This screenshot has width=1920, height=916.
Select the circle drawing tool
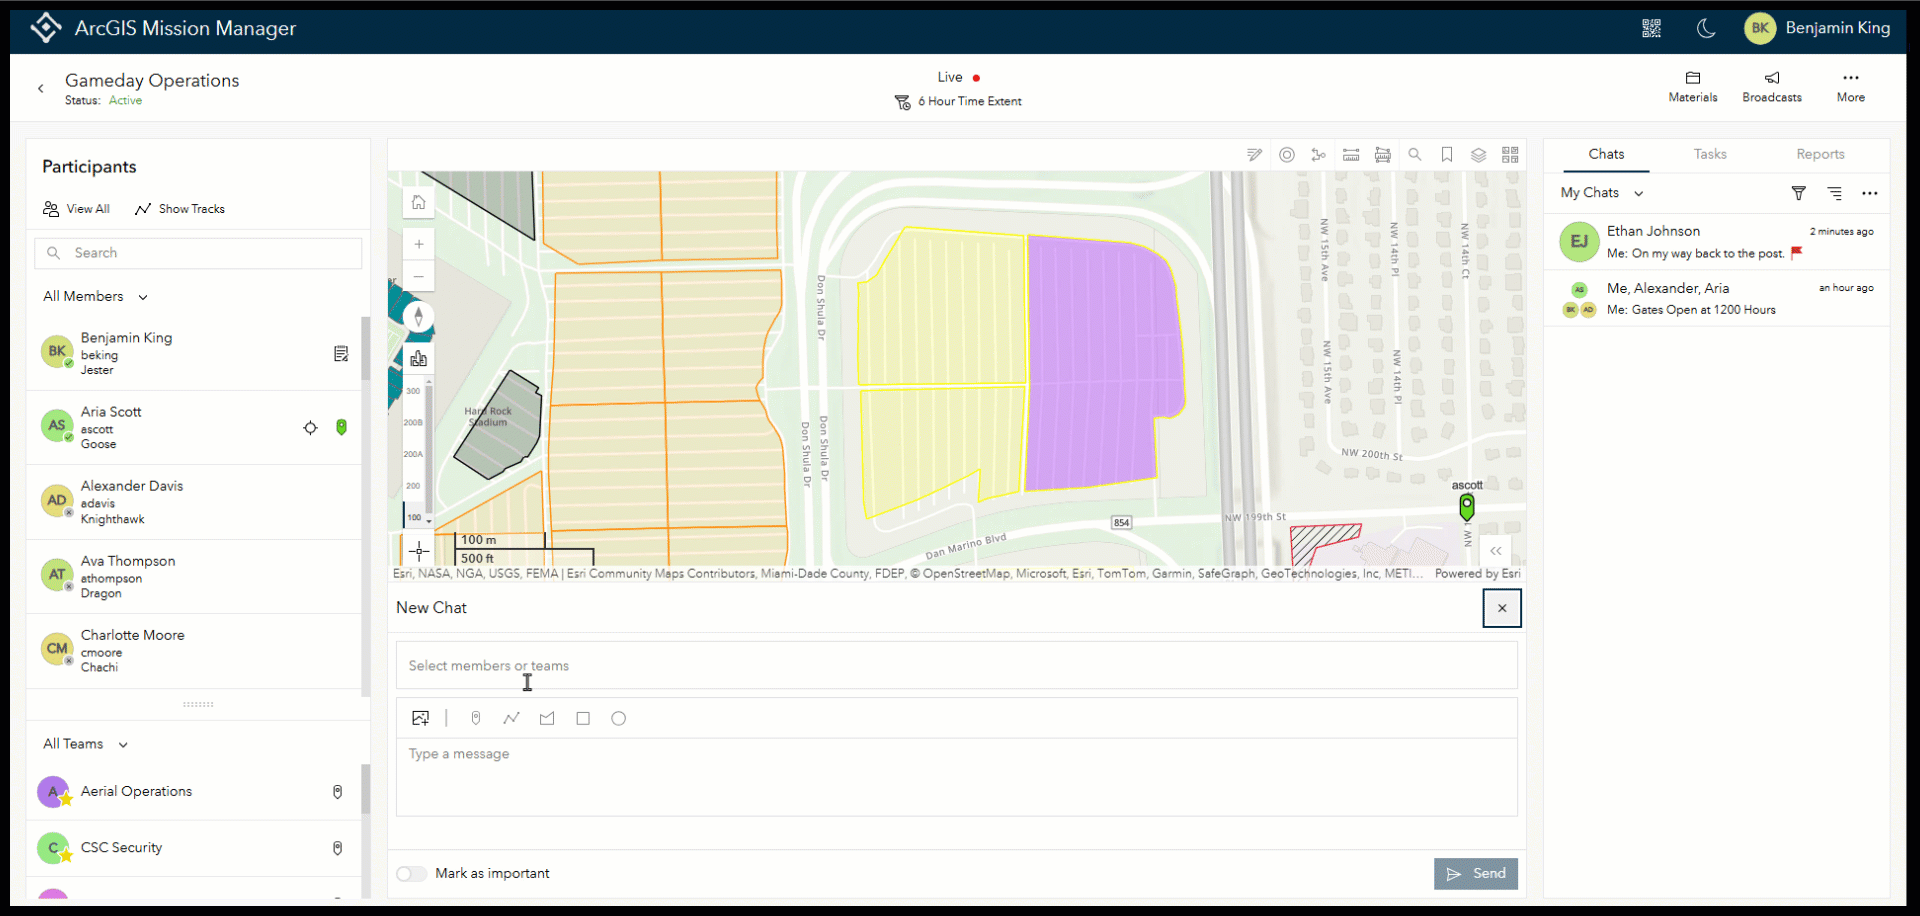point(619,719)
